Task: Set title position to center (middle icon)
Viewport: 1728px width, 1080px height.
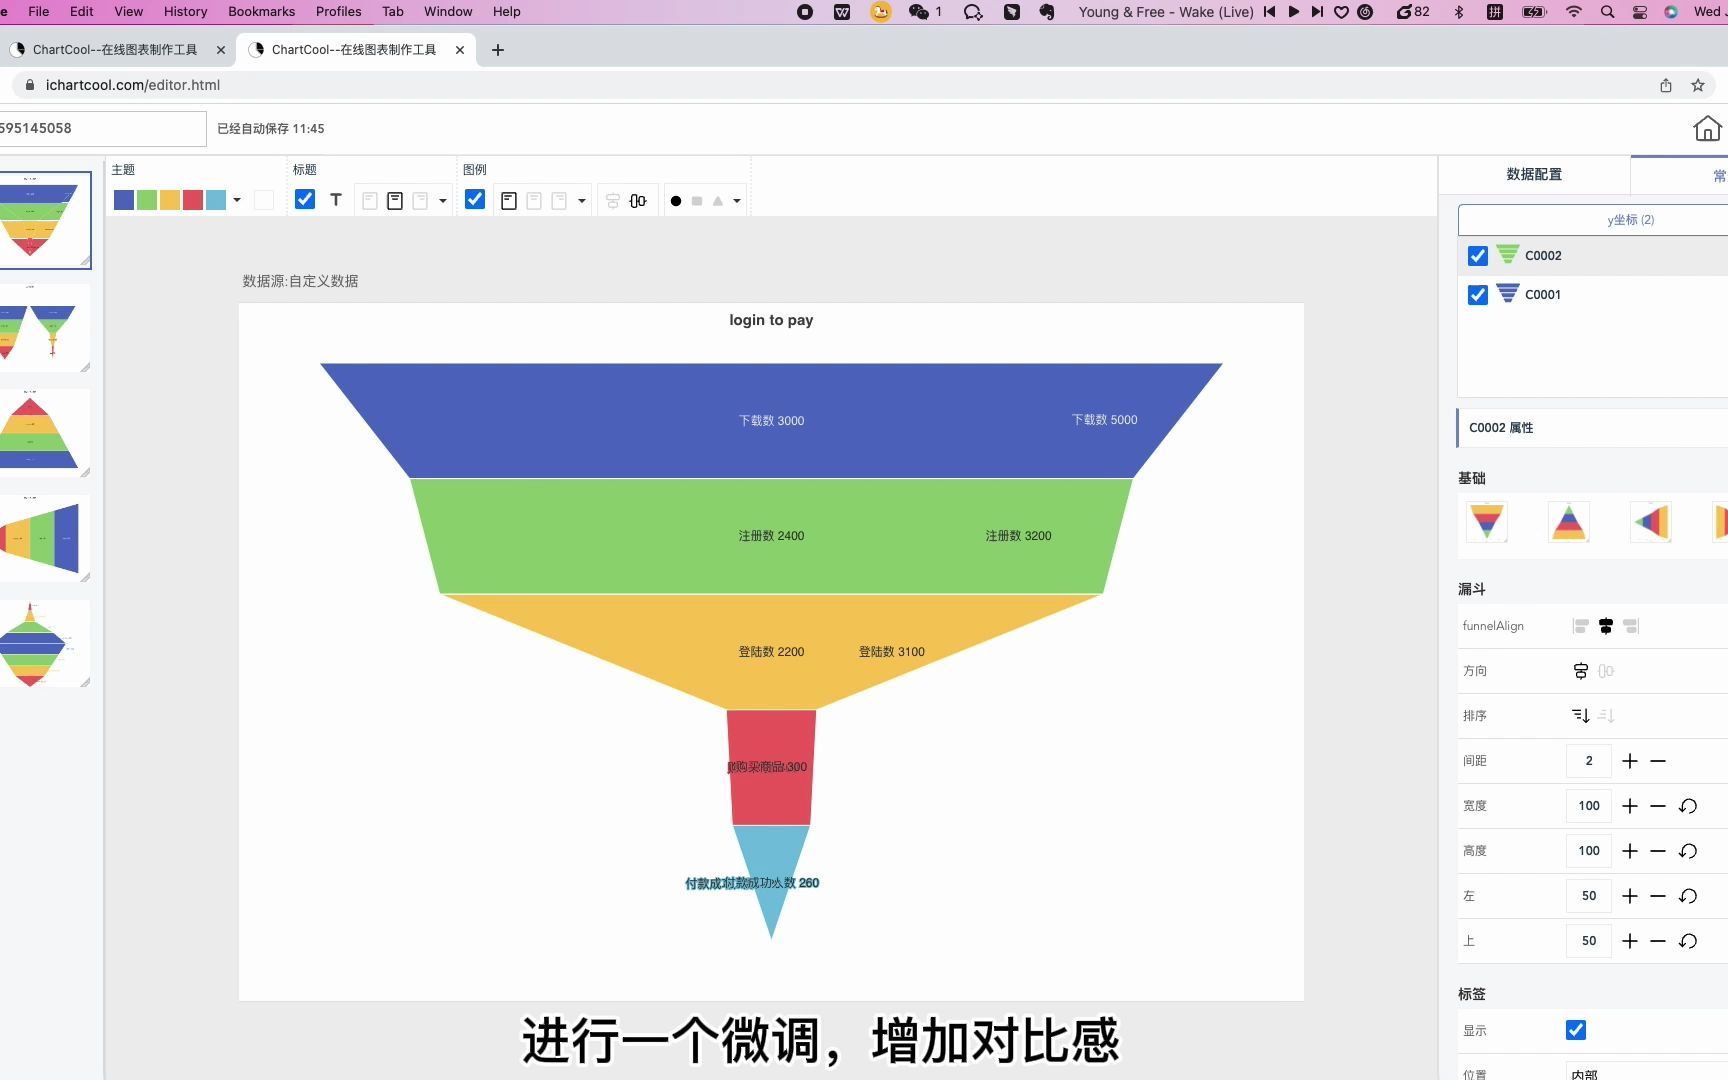Action: tap(395, 201)
